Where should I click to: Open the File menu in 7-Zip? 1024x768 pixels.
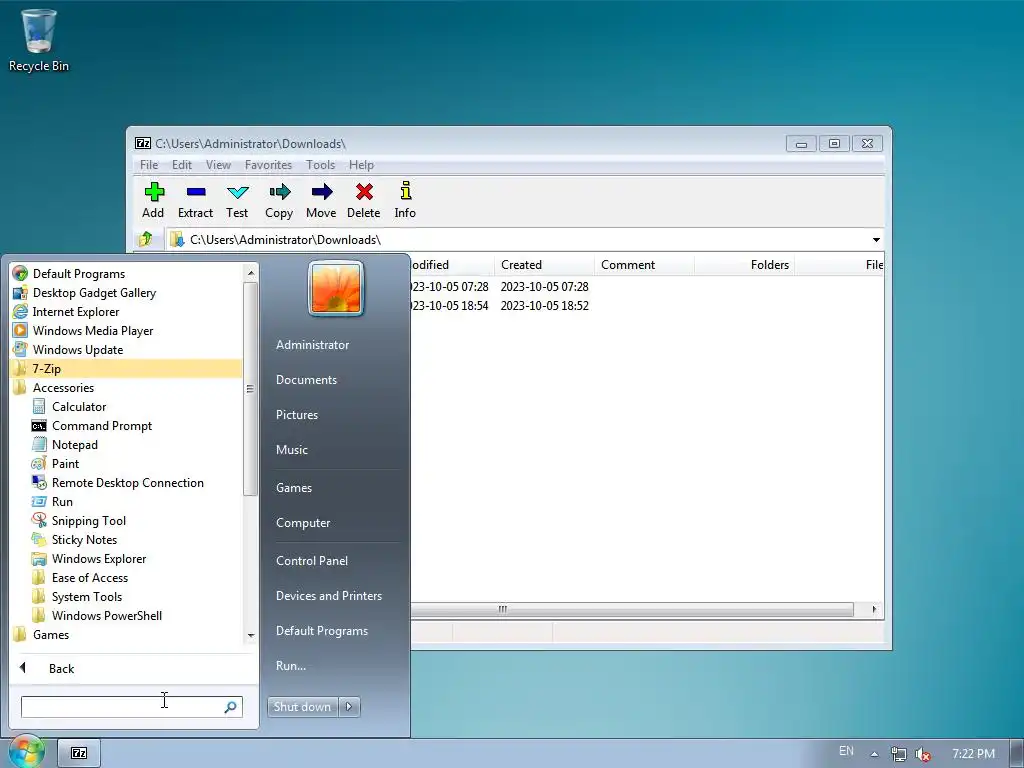(149, 165)
